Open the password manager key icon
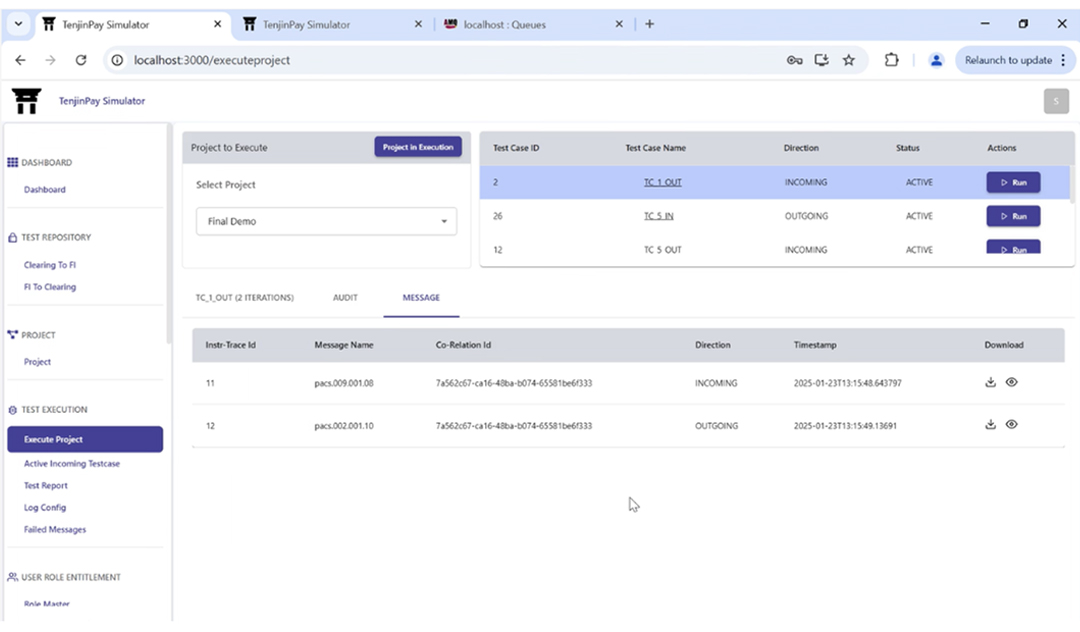 click(x=794, y=60)
